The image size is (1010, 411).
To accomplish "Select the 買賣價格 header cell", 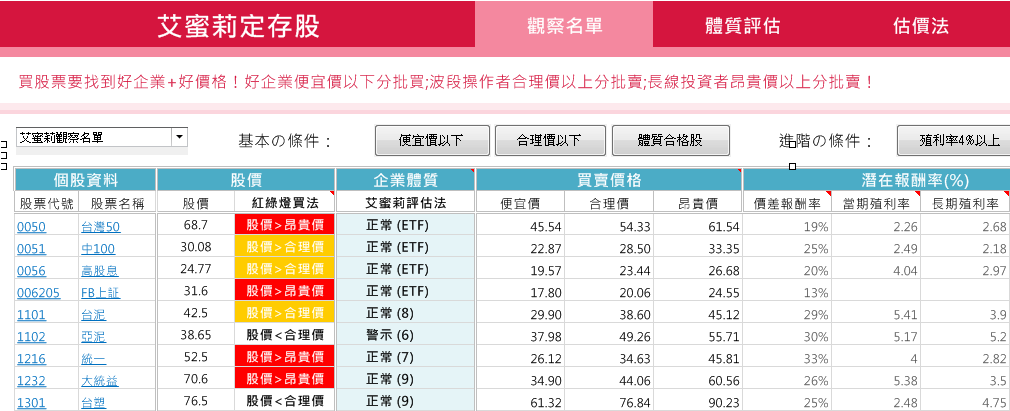I will point(609,180).
